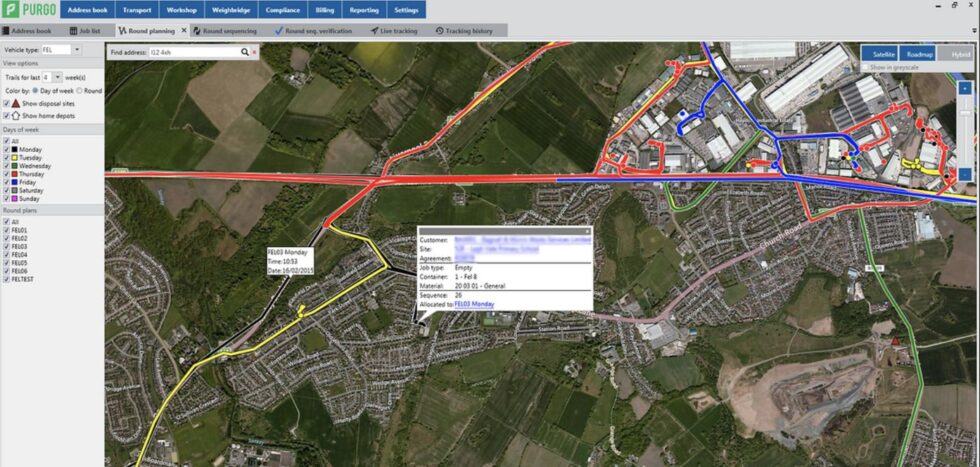This screenshot has height=467, width=980.
Task: Uncheck the FEL01 round plan
Action: click(x=6, y=230)
